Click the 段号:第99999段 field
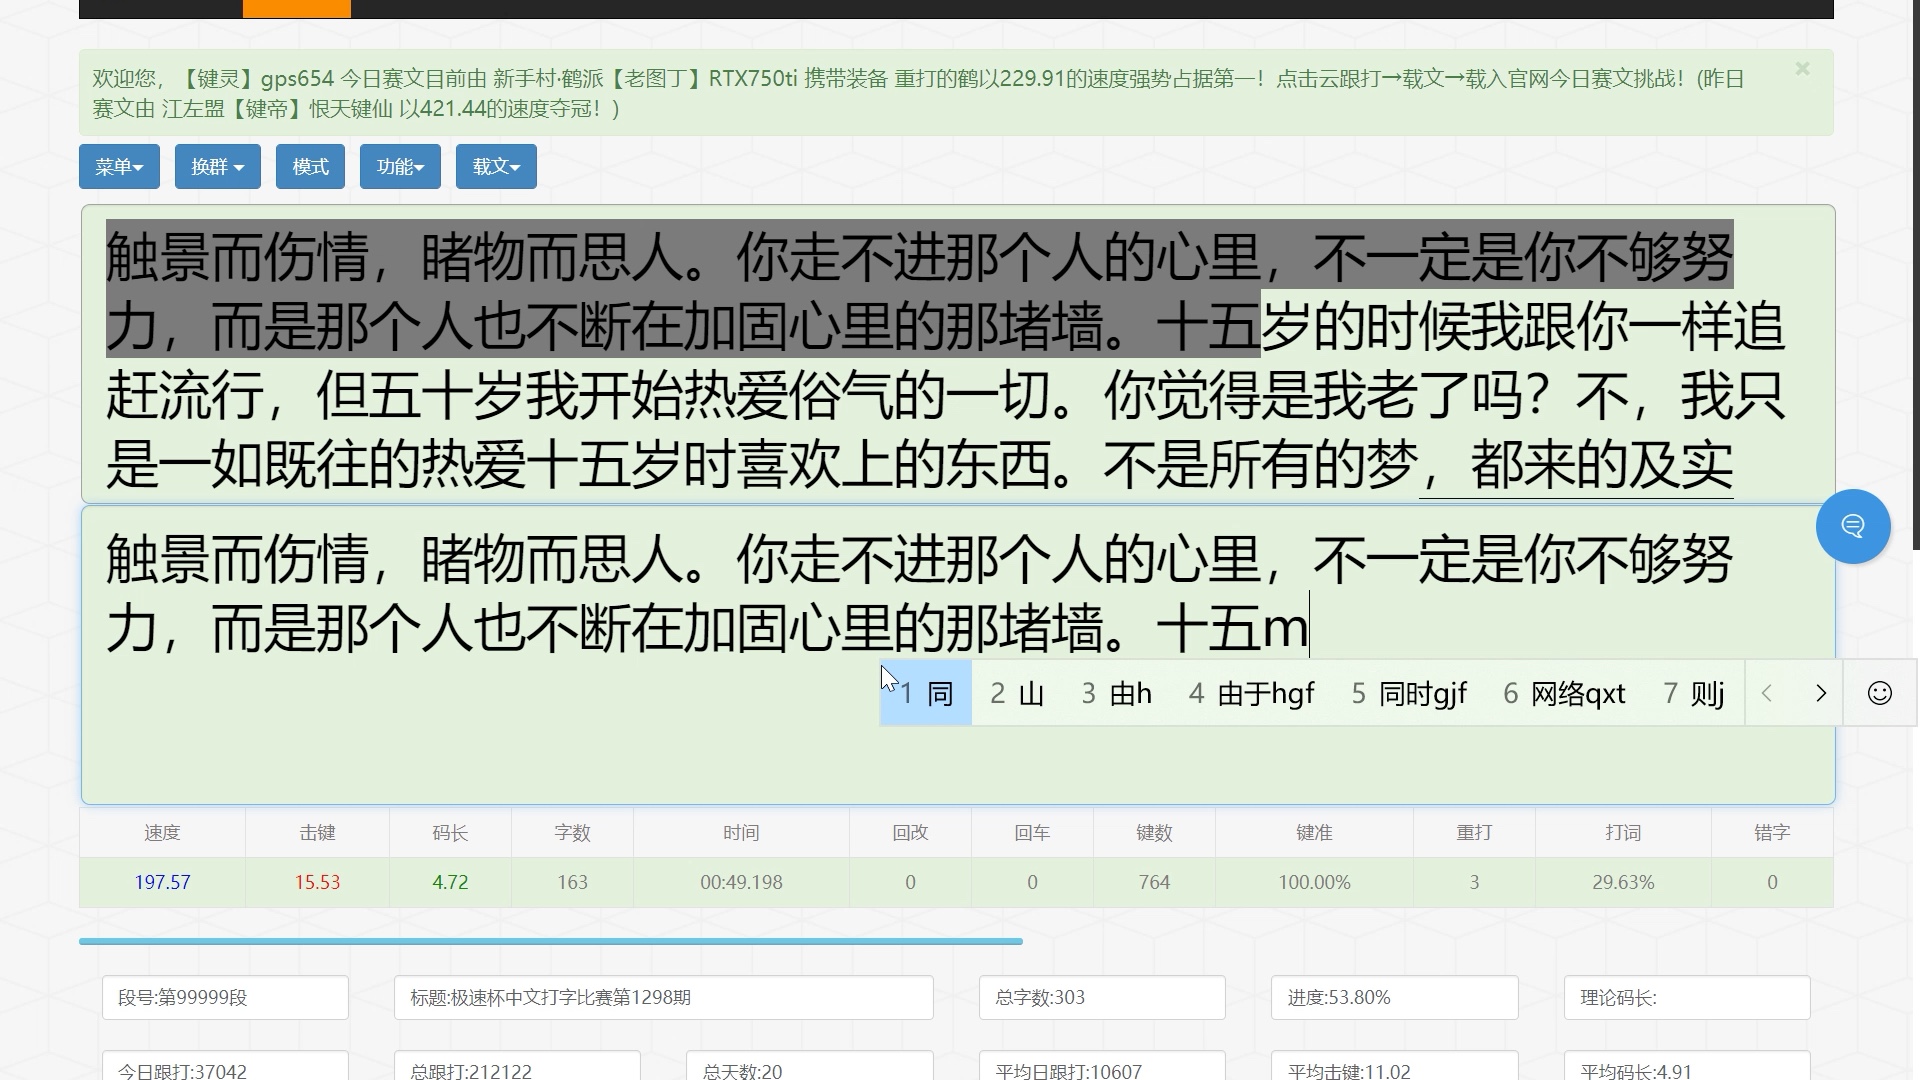This screenshot has width=1920, height=1080. pyautogui.click(x=225, y=997)
